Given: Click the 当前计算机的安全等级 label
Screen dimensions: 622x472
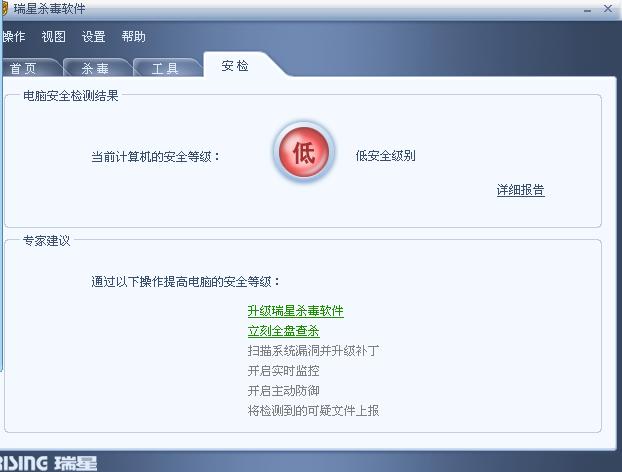Looking at the screenshot, I should point(156,157).
